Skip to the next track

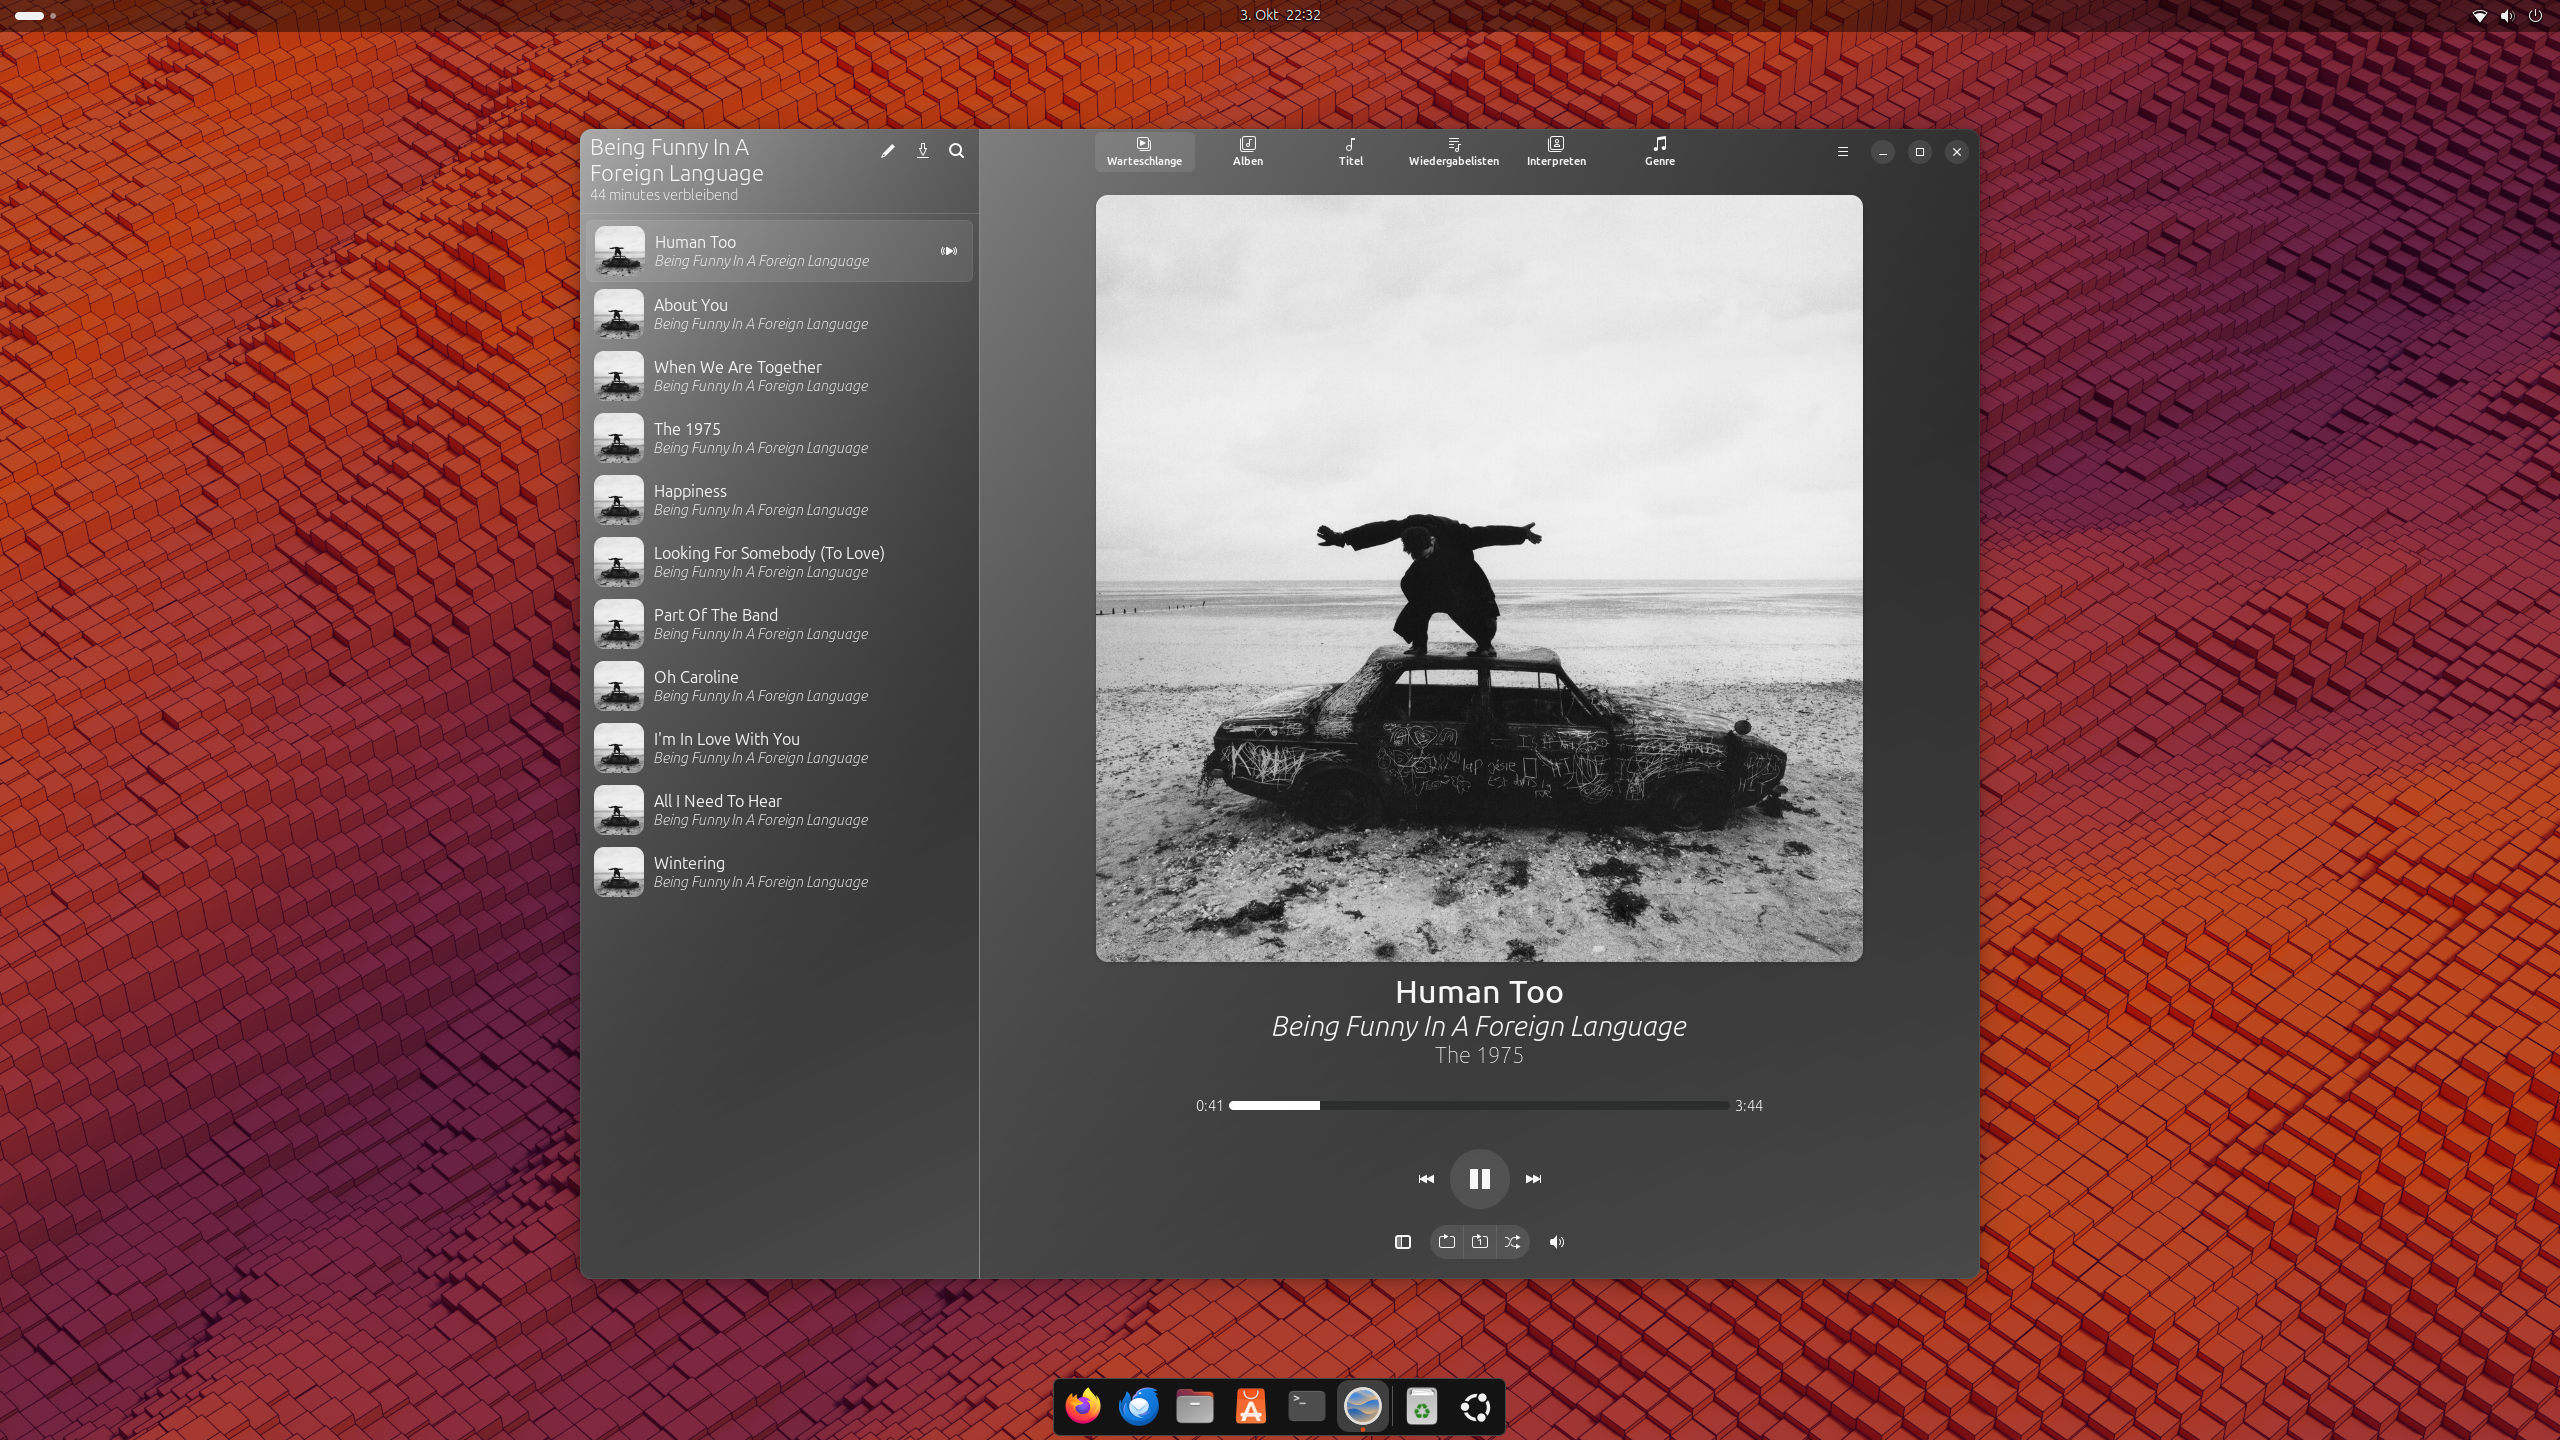click(1533, 1179)
